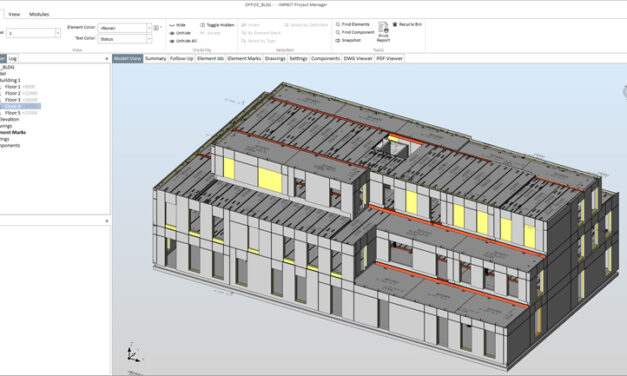
Task: Select Floor 2 in project tree
Action: click(x=12, y=93)
